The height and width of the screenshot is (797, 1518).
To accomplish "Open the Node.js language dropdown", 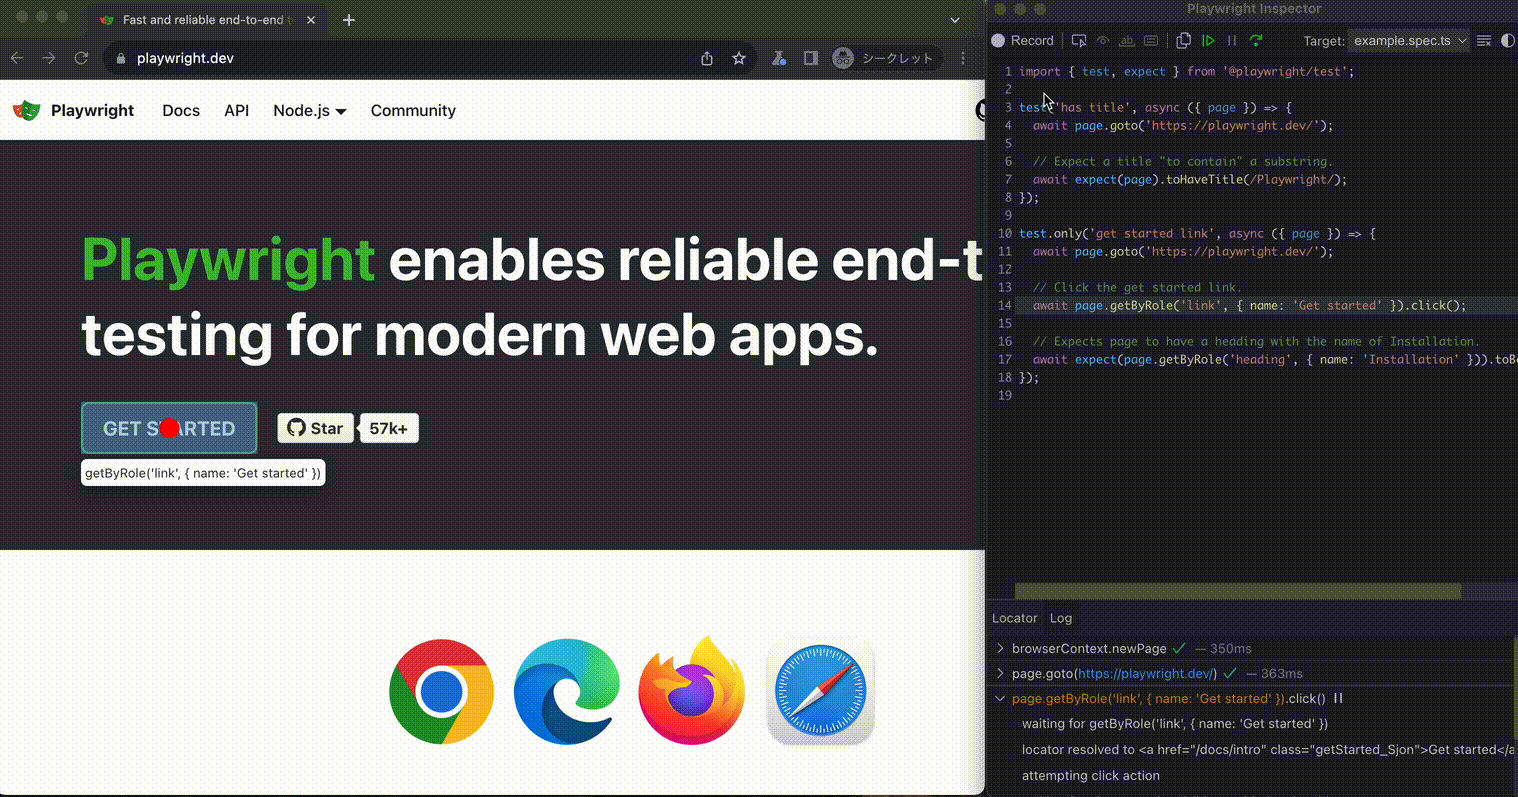I will pos(310,110).
